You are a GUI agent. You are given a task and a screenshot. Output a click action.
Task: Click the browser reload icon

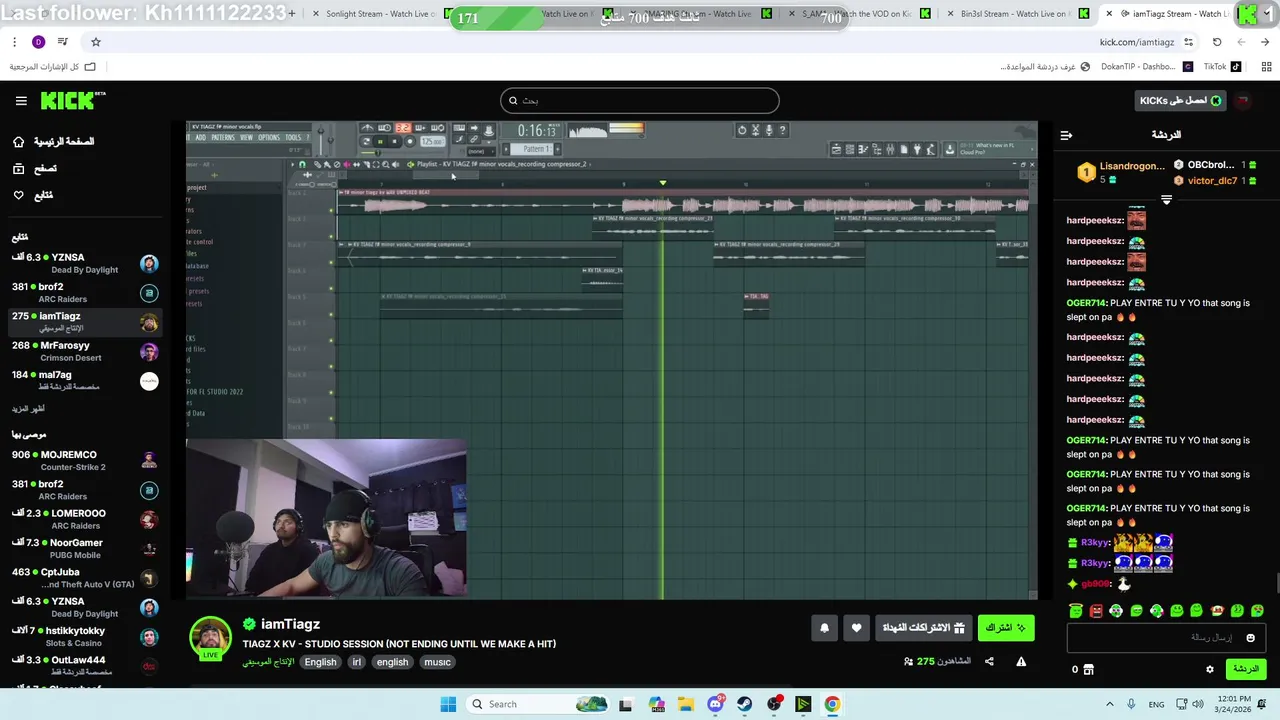(1217, 42)
